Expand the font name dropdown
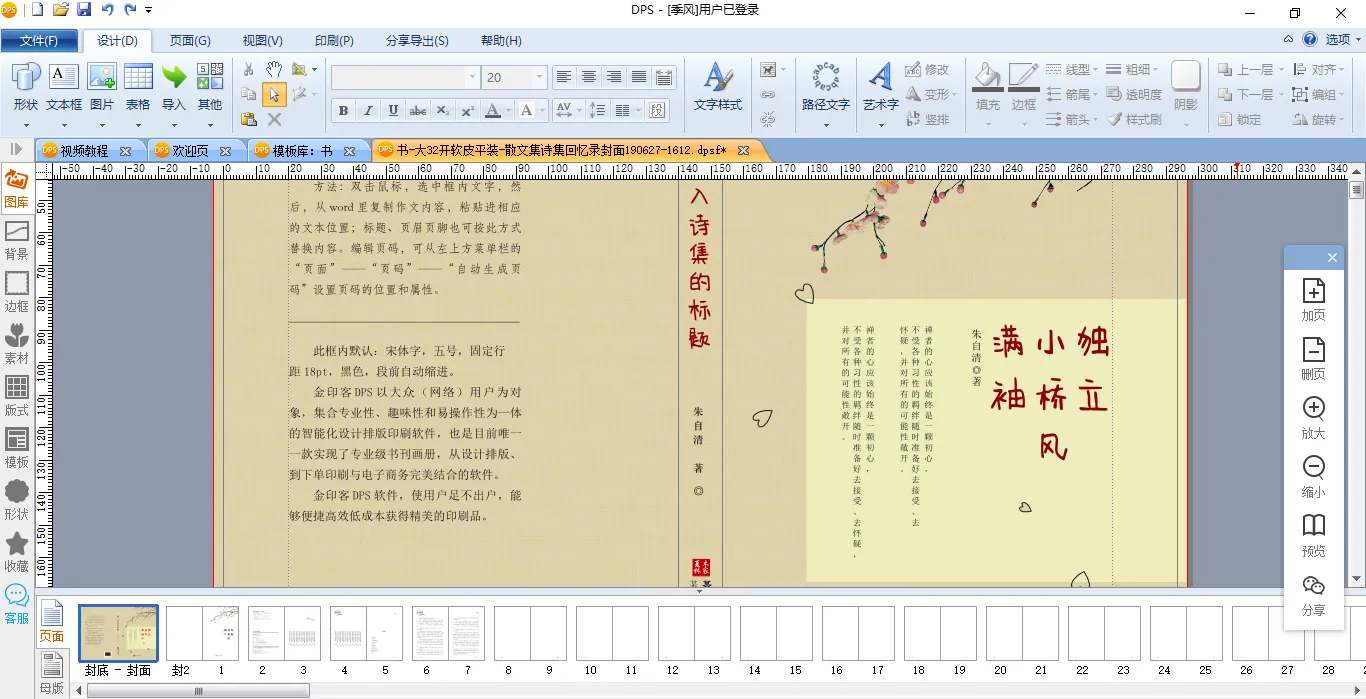1366x699 pixels. point(472,77)
